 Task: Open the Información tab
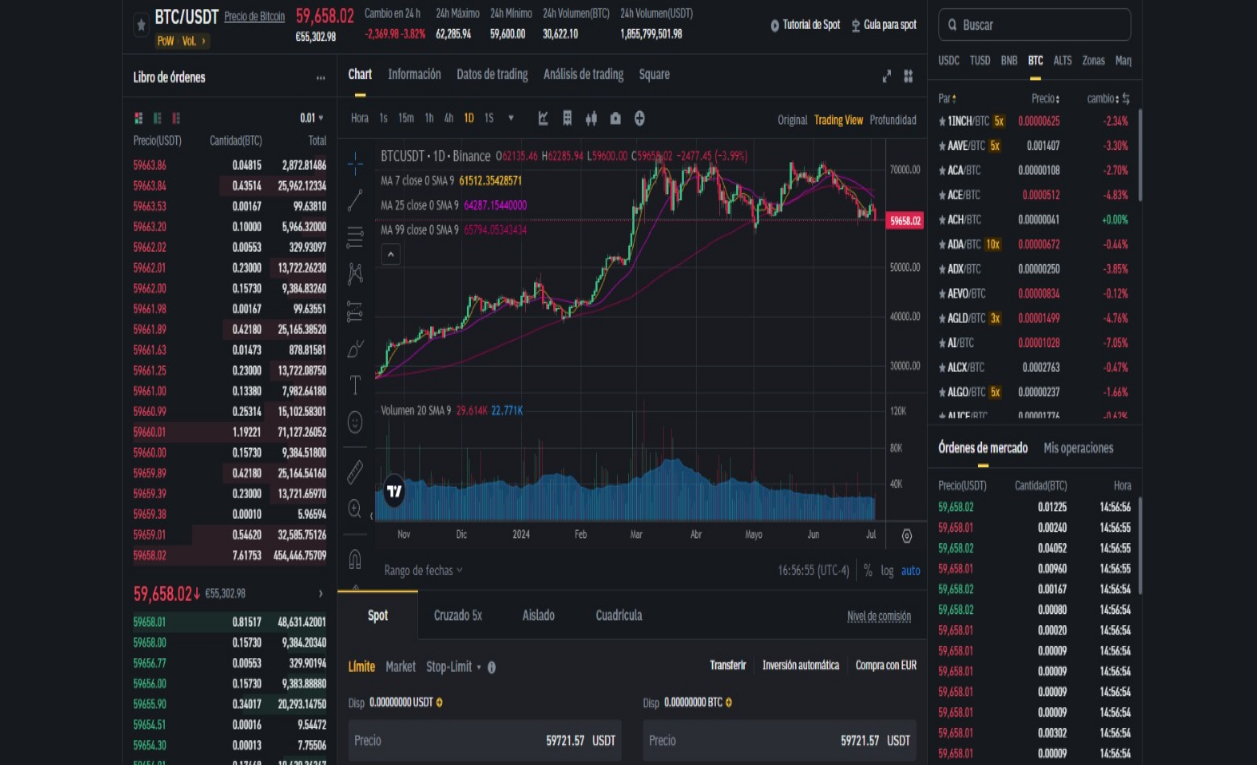click(x=414, y=75)
